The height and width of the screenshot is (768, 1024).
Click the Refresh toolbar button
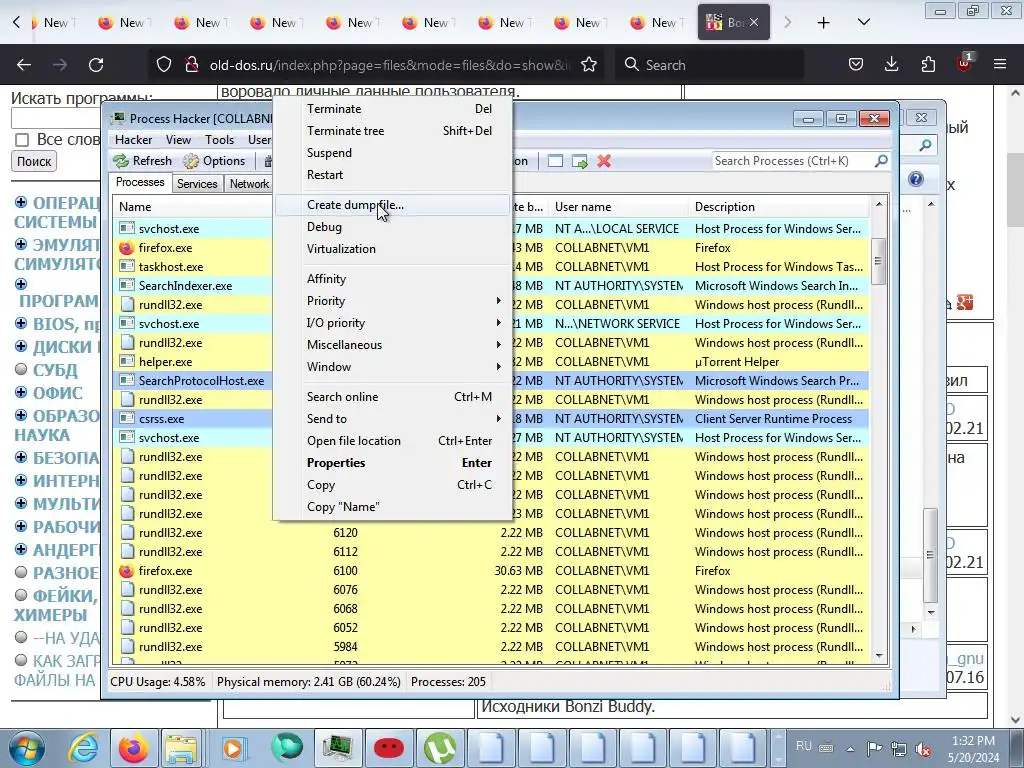(142, 161)
